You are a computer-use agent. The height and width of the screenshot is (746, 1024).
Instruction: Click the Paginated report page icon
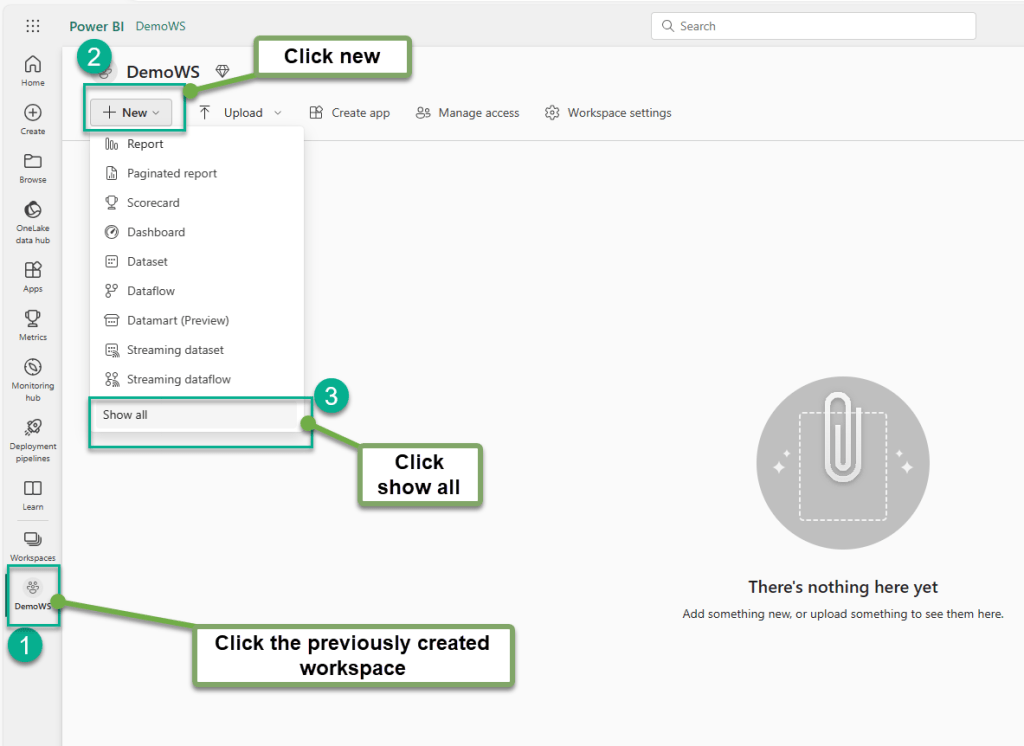click(x=112, y=173)
